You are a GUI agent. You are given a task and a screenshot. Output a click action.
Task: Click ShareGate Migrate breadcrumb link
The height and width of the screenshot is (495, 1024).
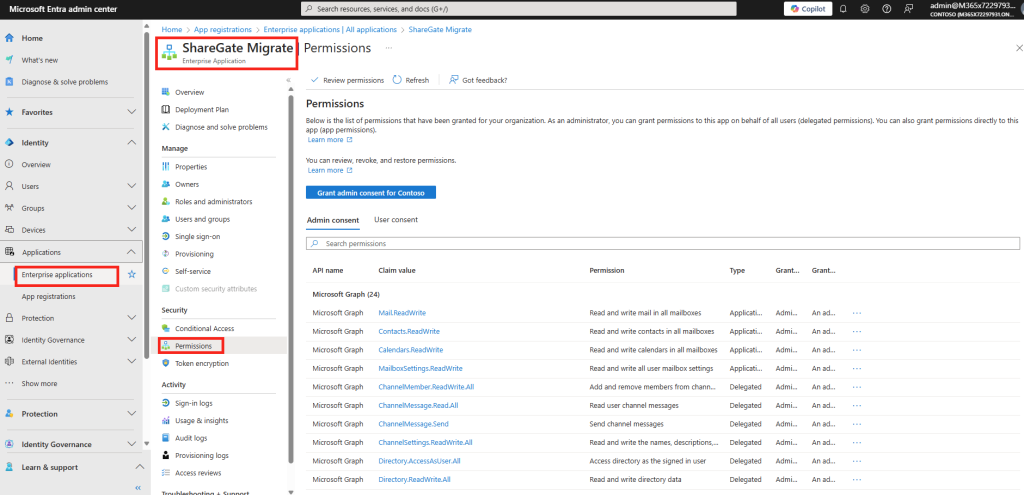tap(440, 29)
